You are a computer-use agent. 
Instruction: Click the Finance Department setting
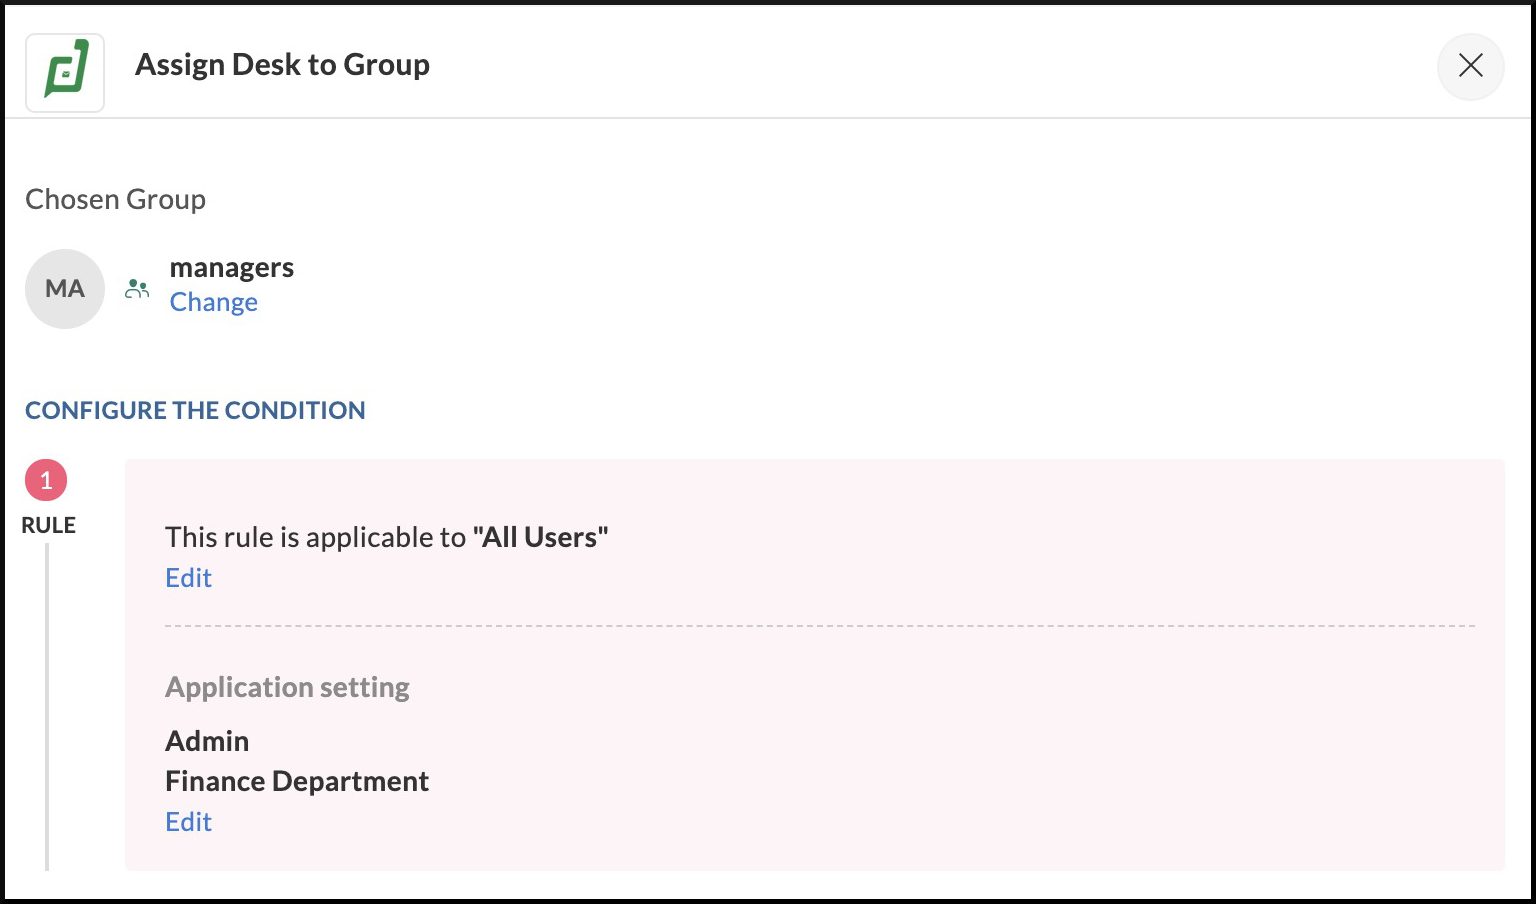[296, 781]
